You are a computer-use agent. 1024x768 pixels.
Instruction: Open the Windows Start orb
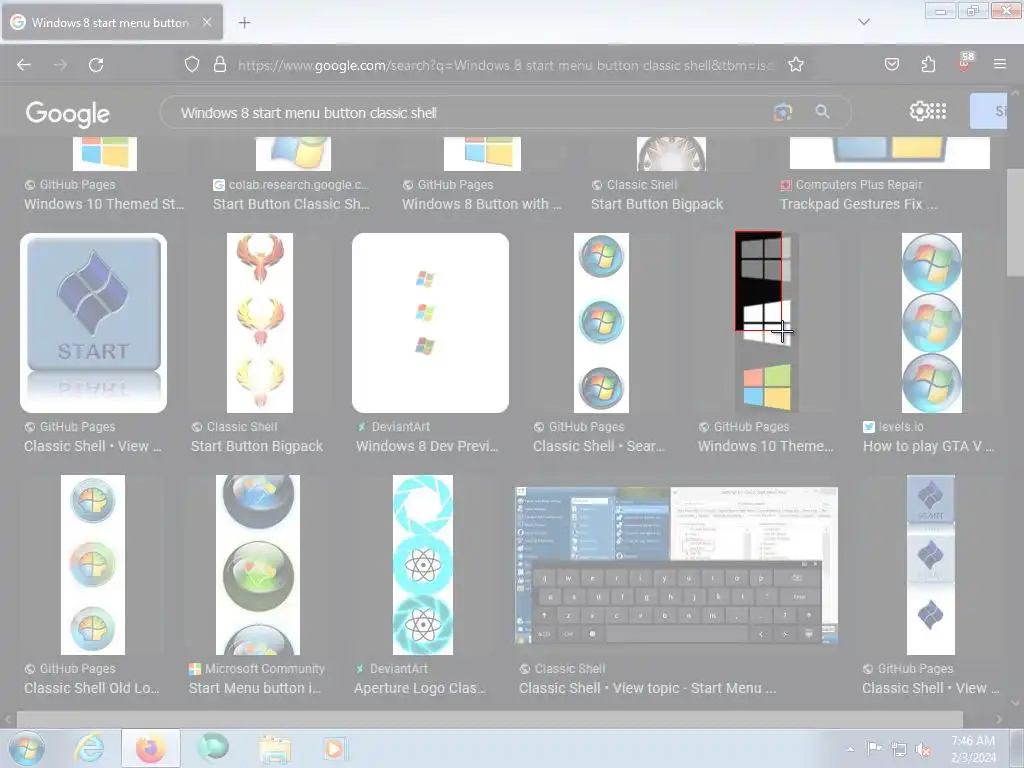pos(26,748)
